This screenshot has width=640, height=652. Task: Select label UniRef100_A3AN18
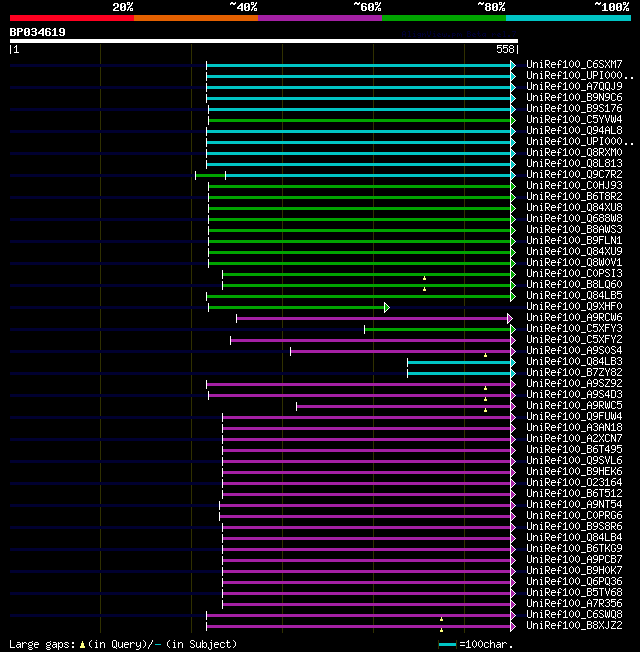(574, 428)
